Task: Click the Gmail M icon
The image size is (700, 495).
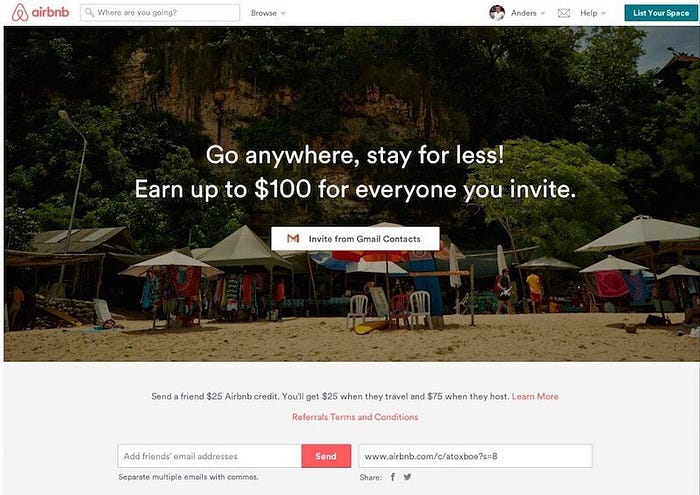Action: pos(293,238)
